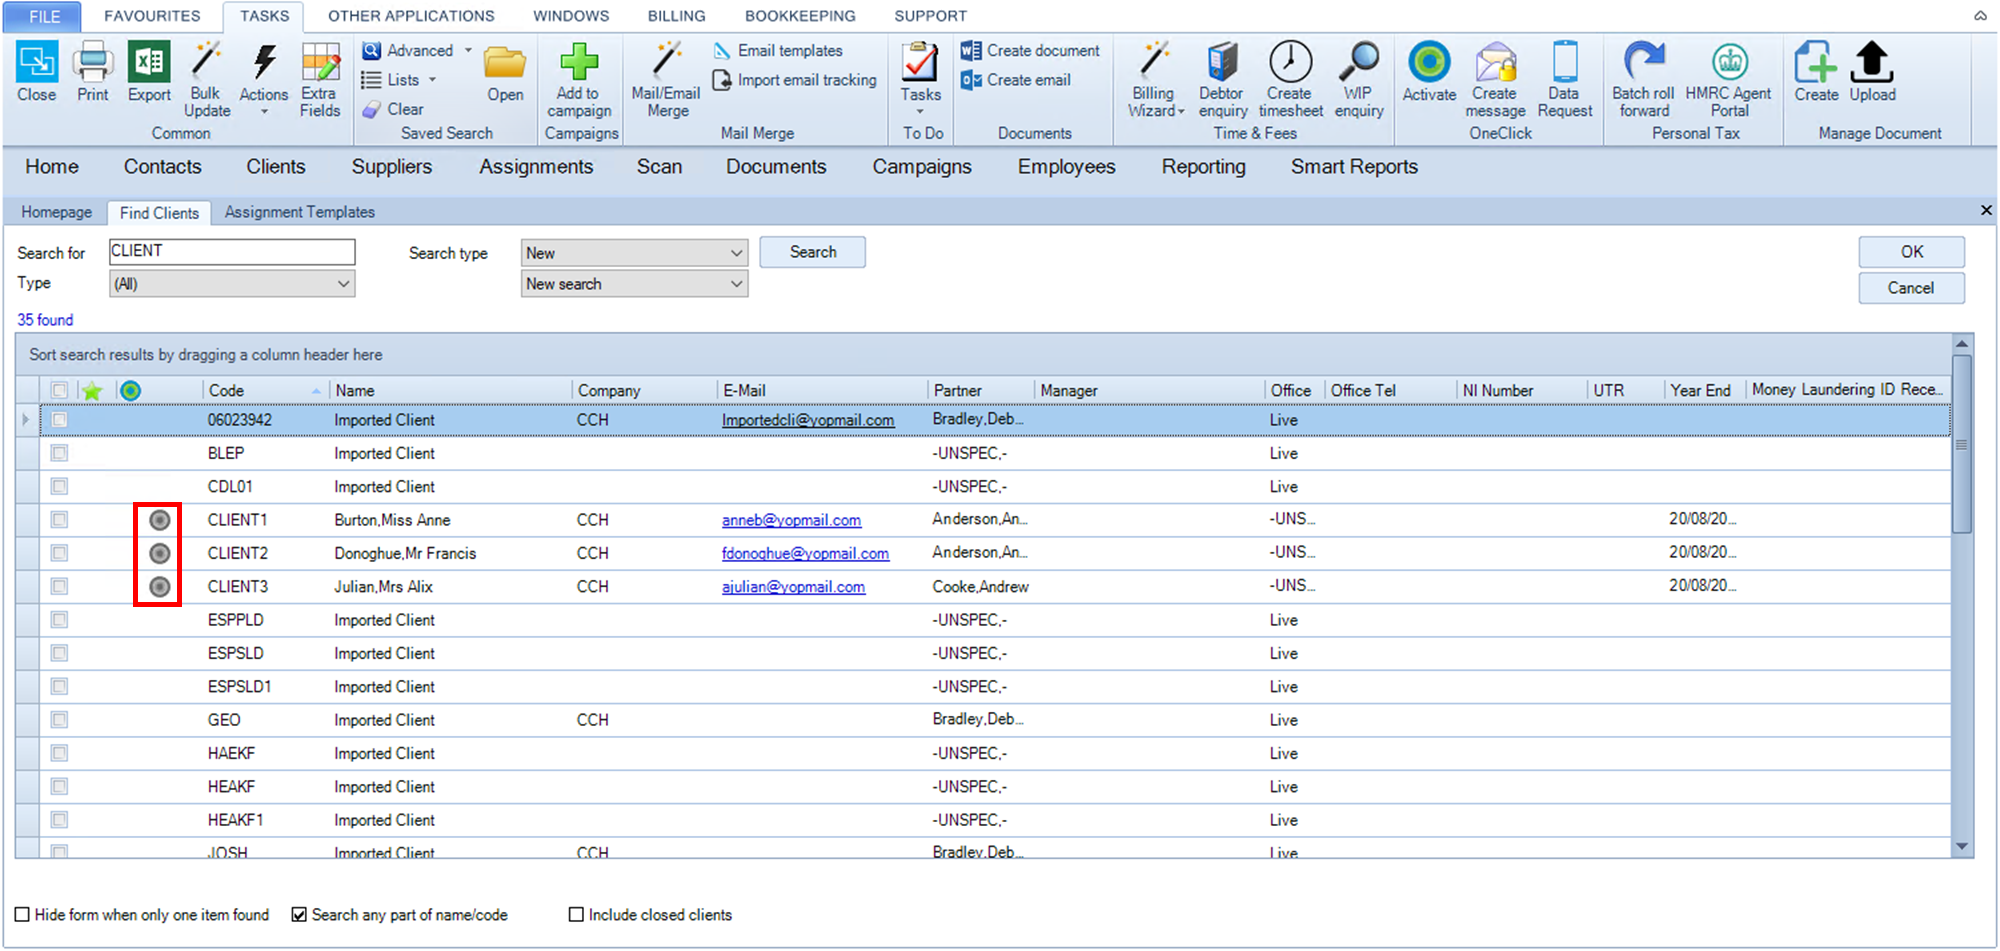
Task: Click the favourites star column header
Action: click(92, 390)
